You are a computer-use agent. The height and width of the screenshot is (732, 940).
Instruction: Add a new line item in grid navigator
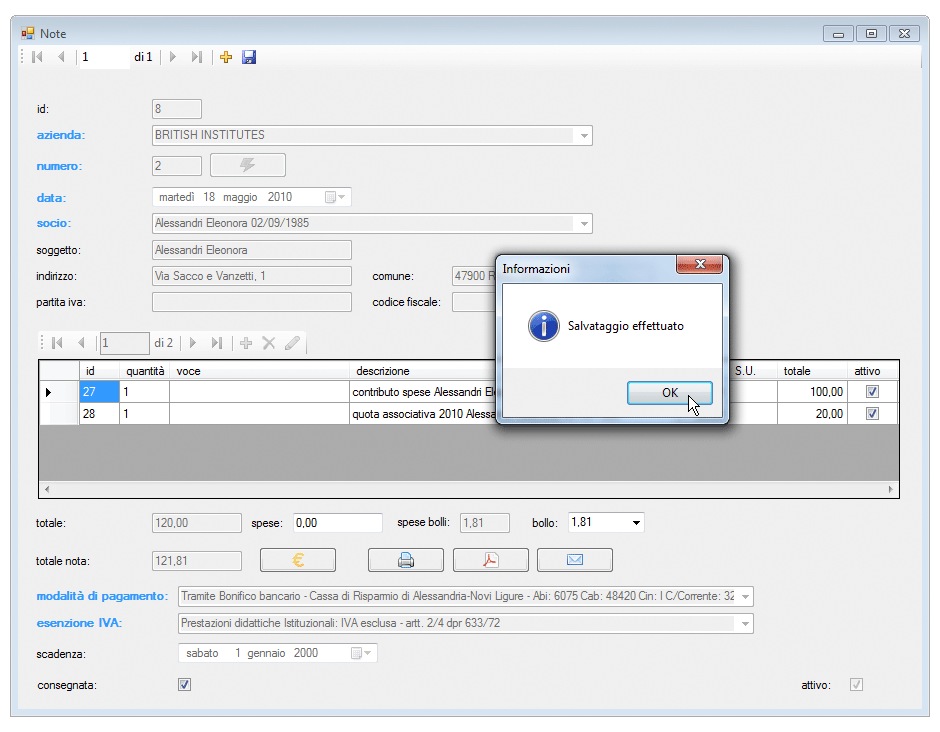click(246, 343)
